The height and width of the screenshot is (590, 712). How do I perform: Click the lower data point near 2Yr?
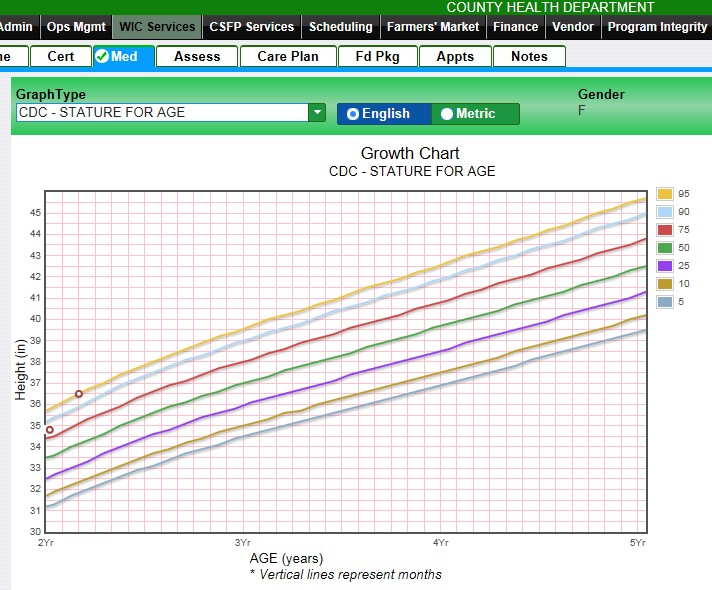tap(49, 430)
